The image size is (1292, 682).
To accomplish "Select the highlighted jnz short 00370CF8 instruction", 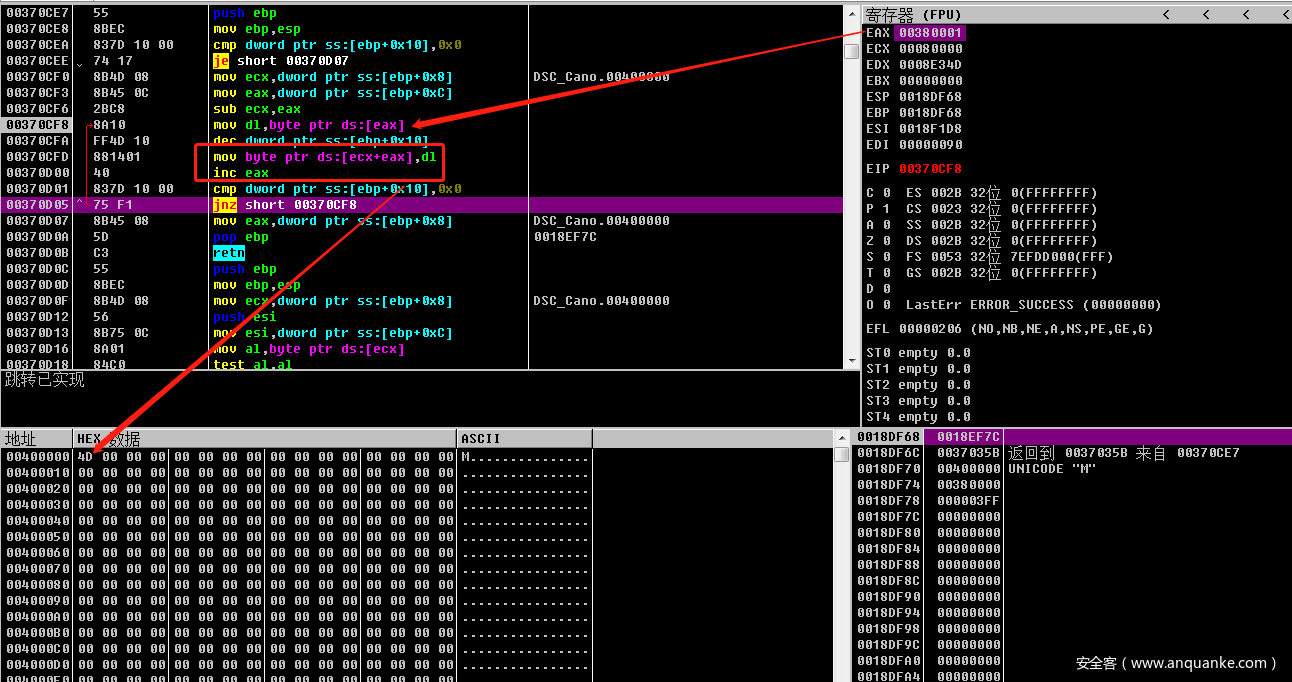I will pyautogui.click(x=285, y=205).
